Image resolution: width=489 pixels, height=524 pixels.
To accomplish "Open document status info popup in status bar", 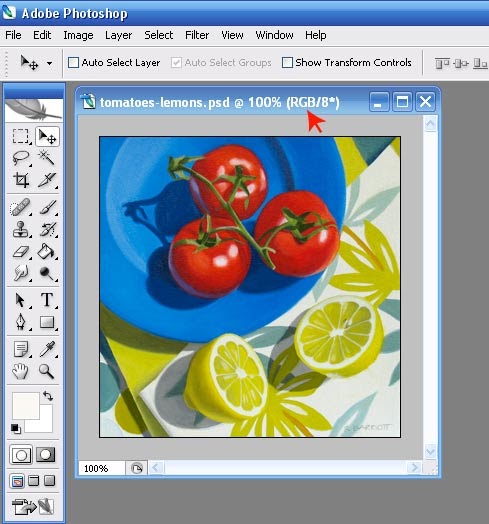I will 136,468.
